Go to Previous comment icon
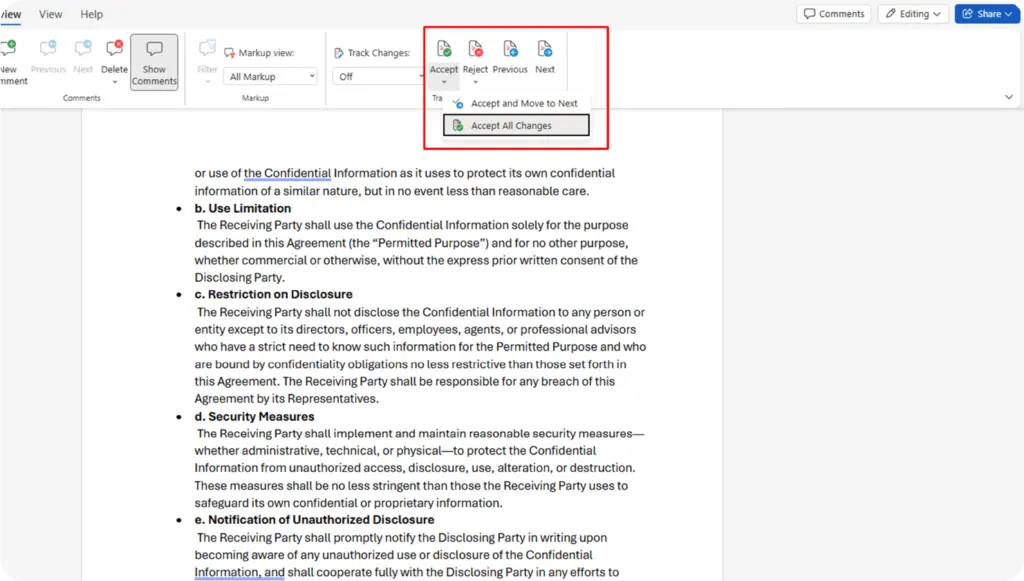The width and height of the screenshot is (1024, 581). (48, 48)
